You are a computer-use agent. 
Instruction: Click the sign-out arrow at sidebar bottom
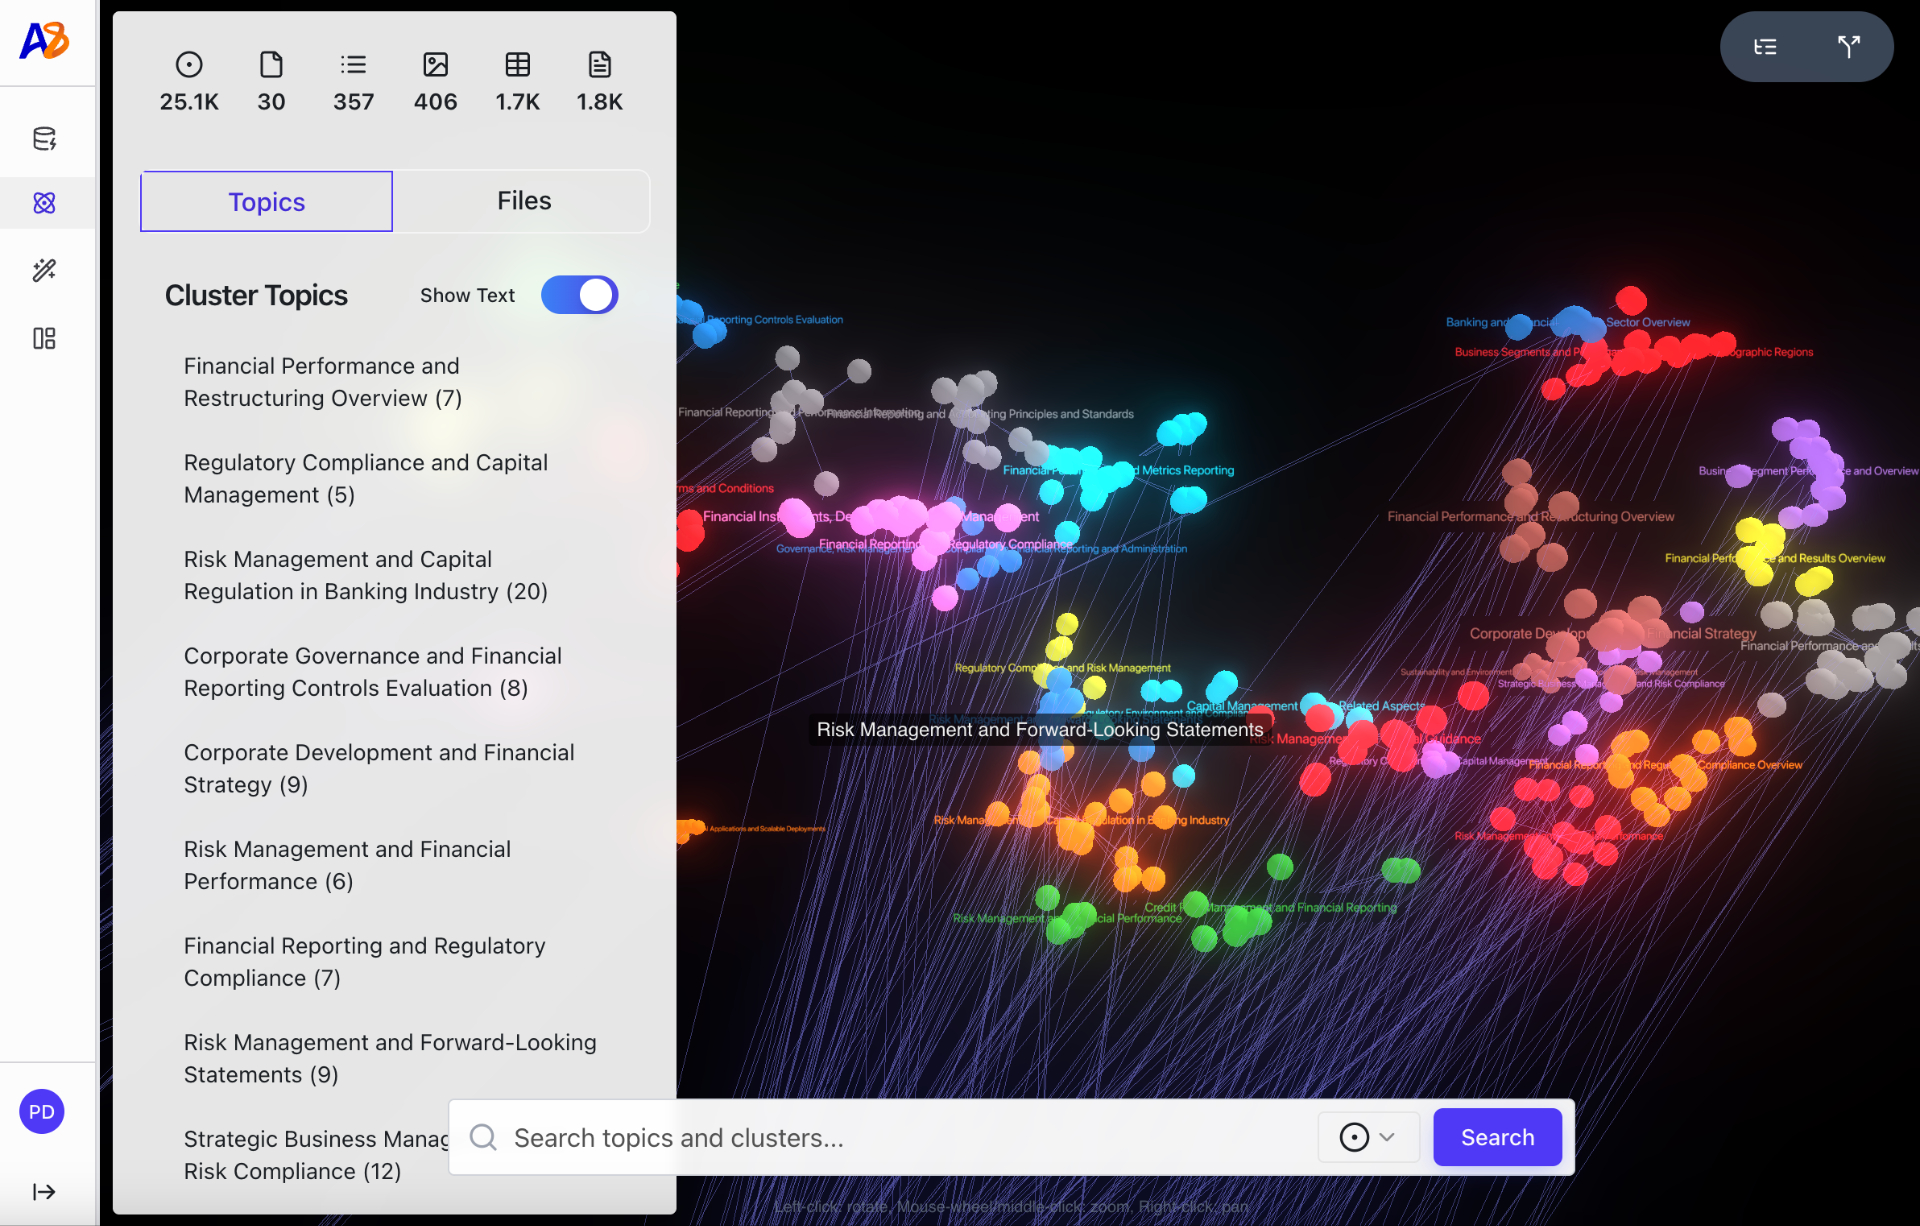point(44,1190)
